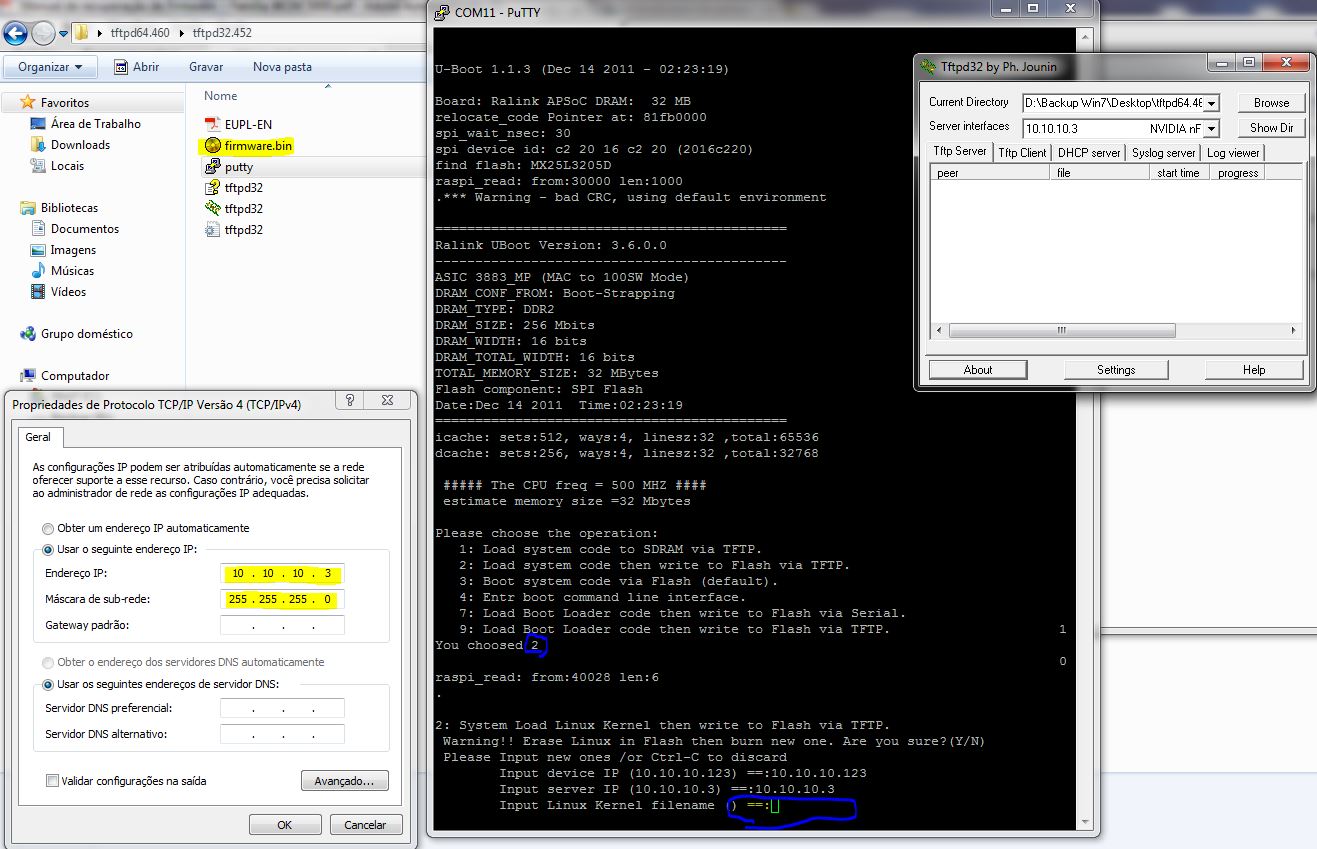The width and height of the screenshot is (1317, 849).
Task: Select Usar os seguintes endereços de servidor DNS
Action: (x=48, y=684)
